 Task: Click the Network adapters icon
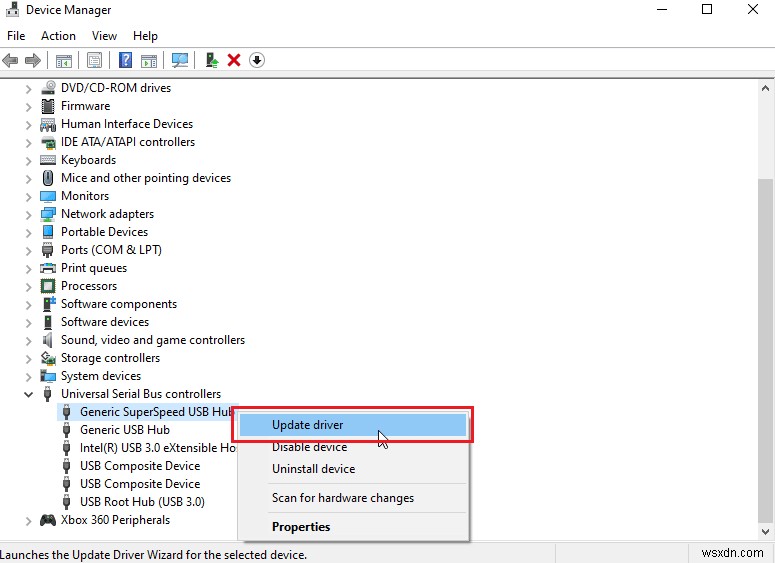click(x=48, y=214)
